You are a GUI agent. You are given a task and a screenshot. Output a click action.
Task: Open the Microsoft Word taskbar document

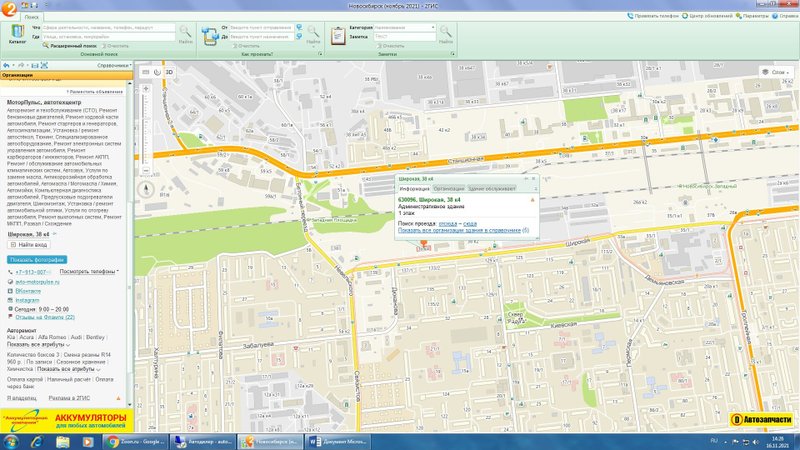(x=337, y=441)
